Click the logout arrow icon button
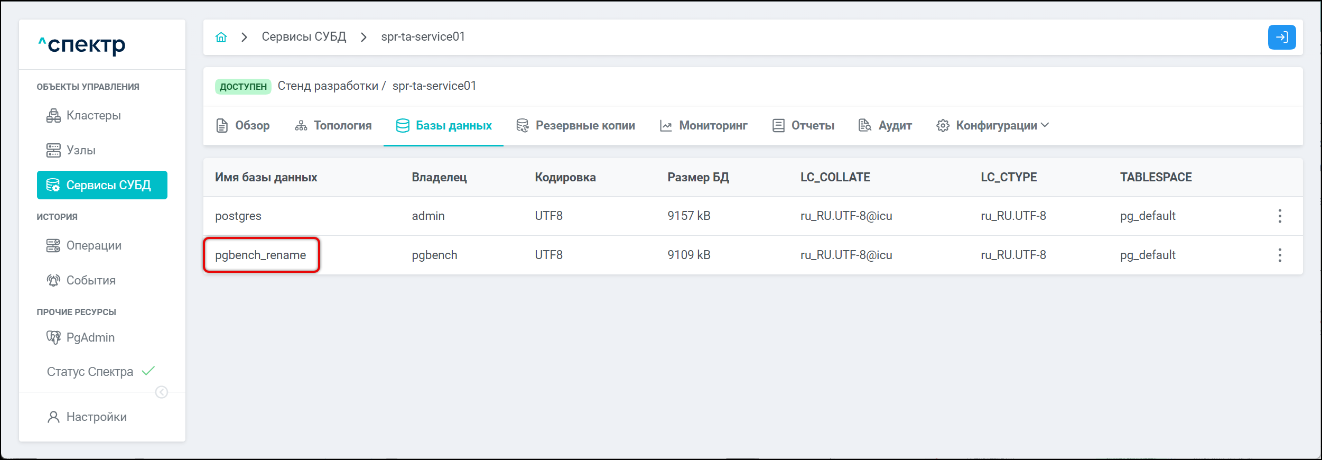1323x461 pixels. click(x=1281, y=37)
